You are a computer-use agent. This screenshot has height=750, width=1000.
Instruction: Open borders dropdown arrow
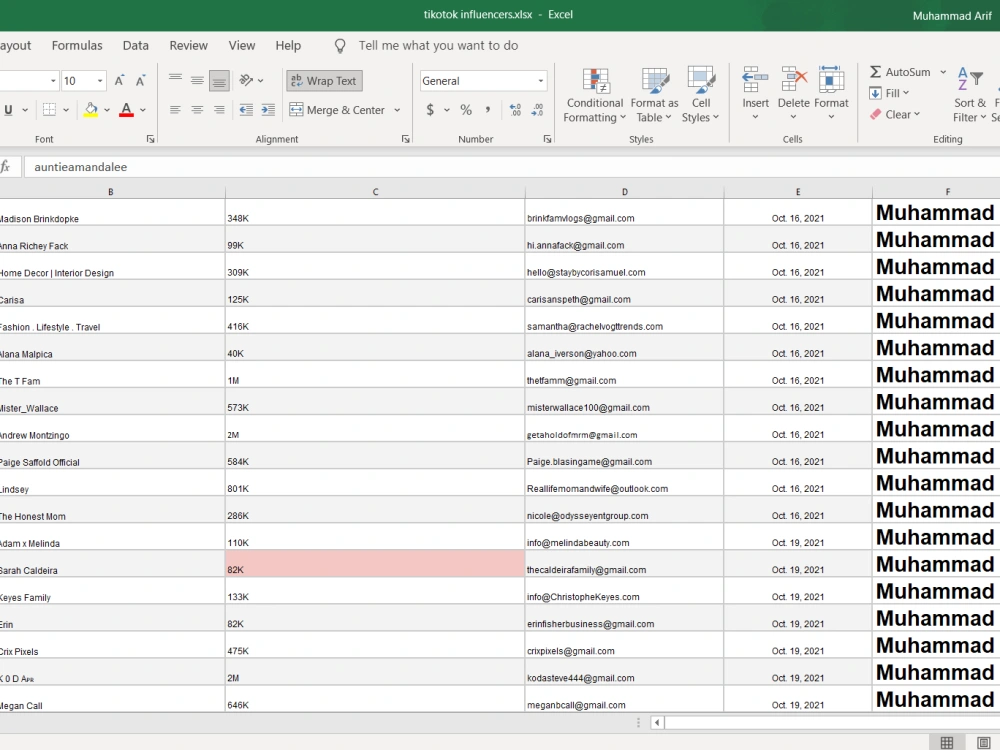(x=66, y=110)
